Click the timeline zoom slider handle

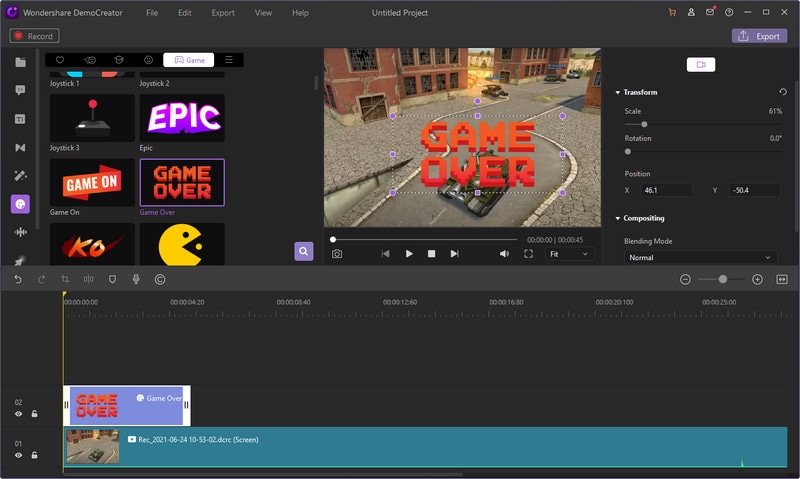point(722,279)
